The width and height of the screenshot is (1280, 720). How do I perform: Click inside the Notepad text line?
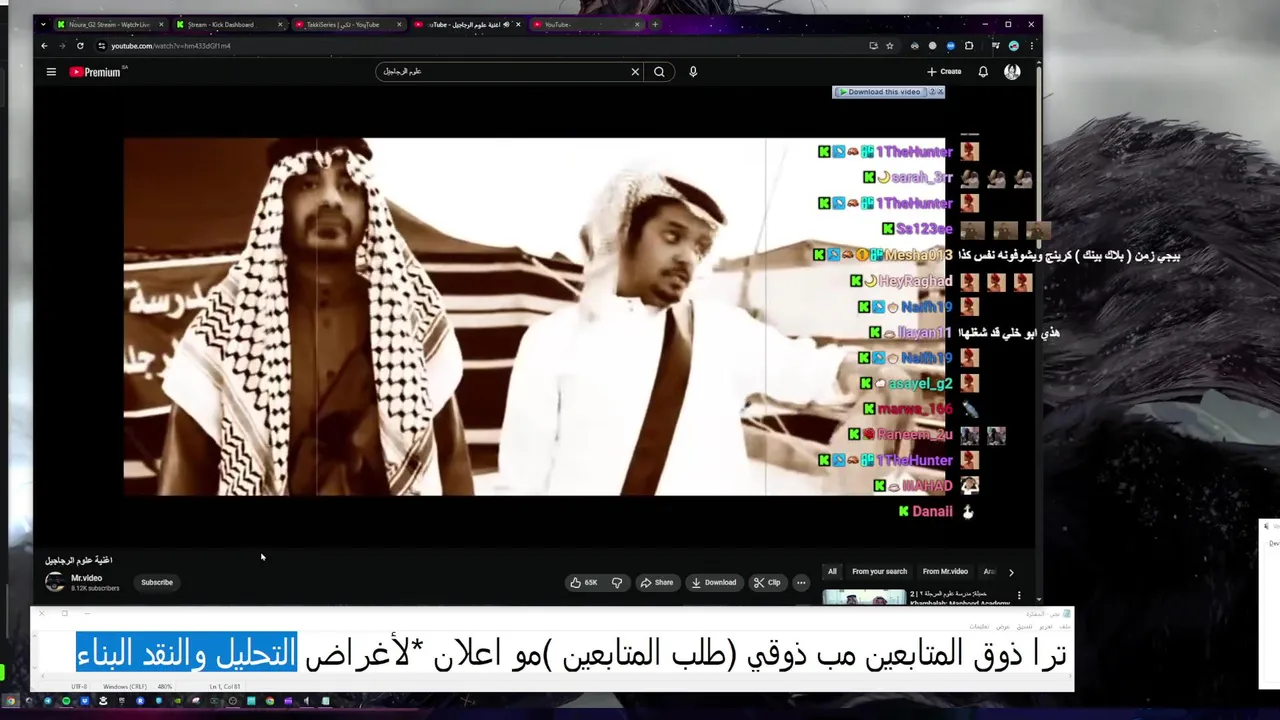pyautogui.click(x=572, y=654)
